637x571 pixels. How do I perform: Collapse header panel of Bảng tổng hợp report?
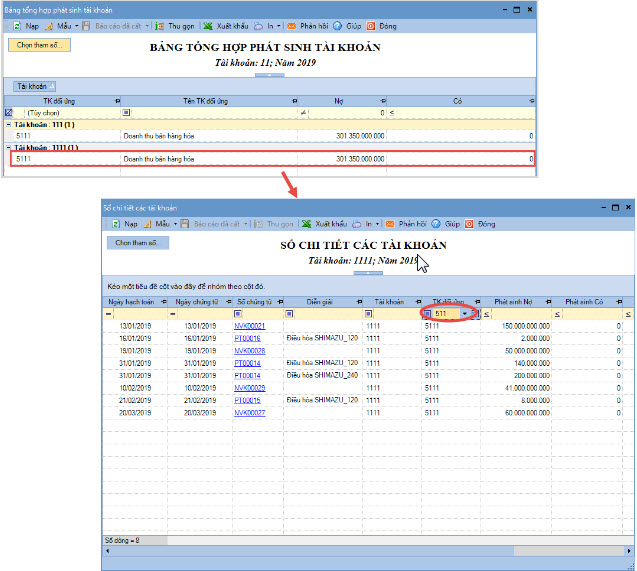(270, 75)
